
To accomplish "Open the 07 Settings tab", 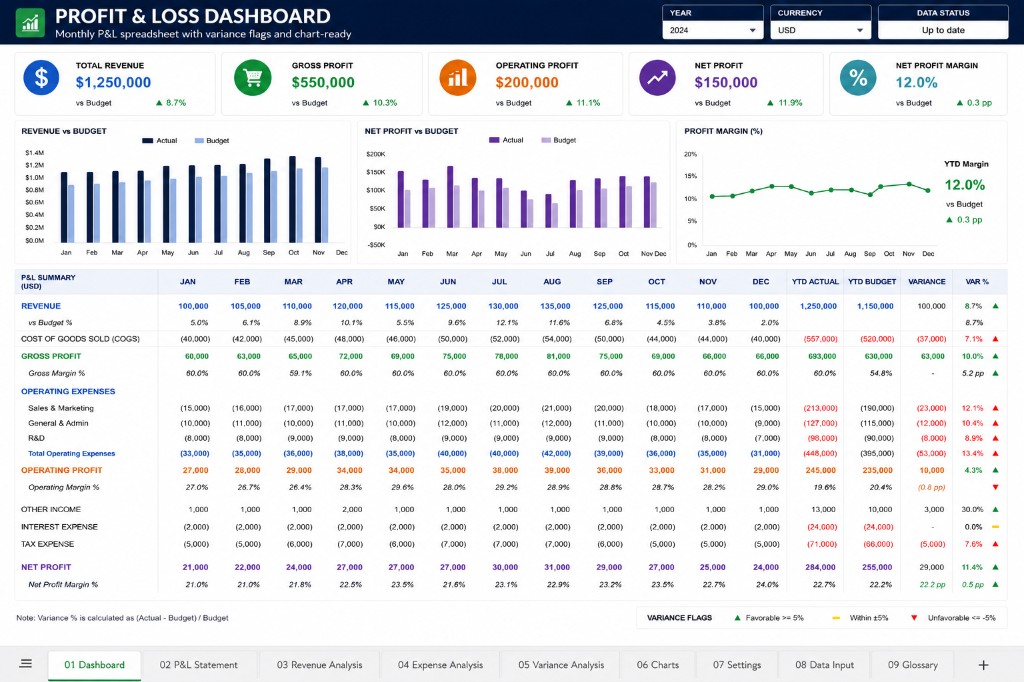I will click(x=737, y=665).
